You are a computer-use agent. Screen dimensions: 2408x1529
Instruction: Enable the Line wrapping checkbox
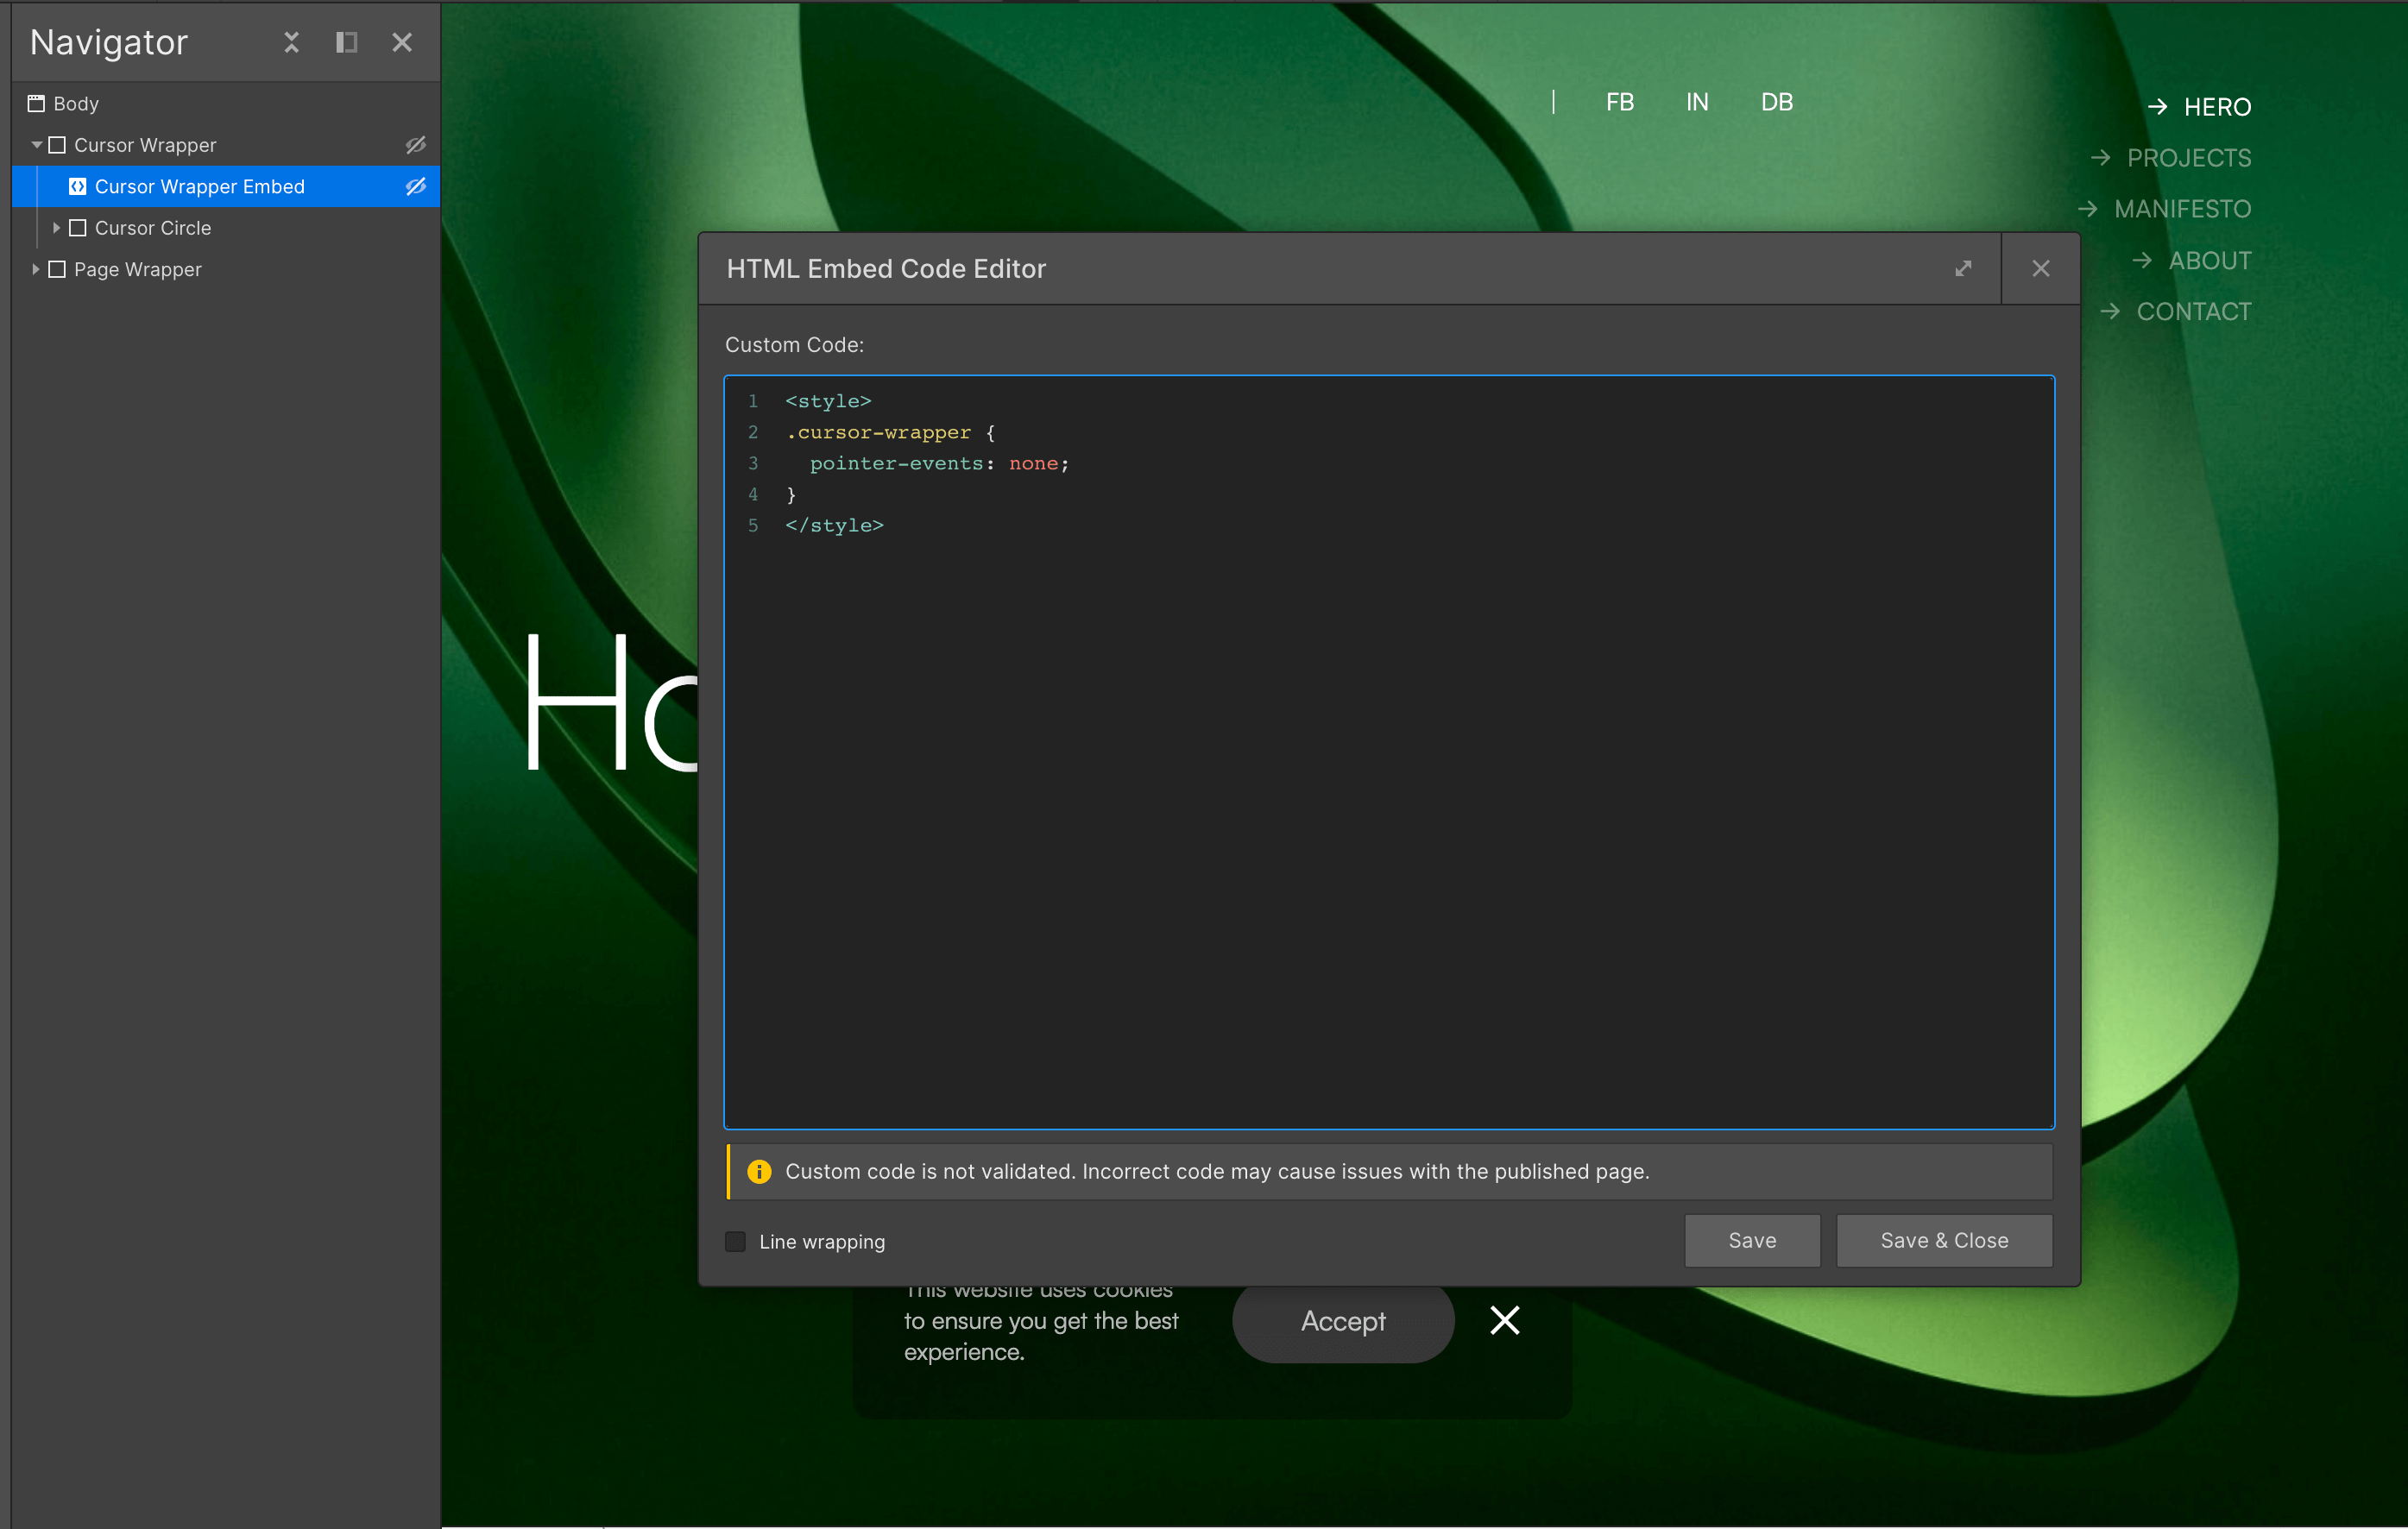[735, 1241]
